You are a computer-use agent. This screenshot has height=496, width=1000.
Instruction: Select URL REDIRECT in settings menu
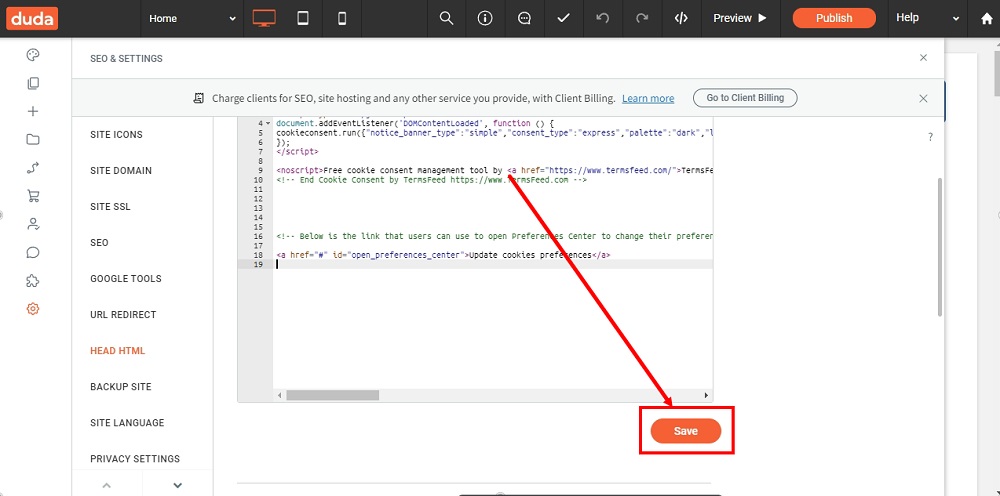pyautogui.click(x=123, y=314)
